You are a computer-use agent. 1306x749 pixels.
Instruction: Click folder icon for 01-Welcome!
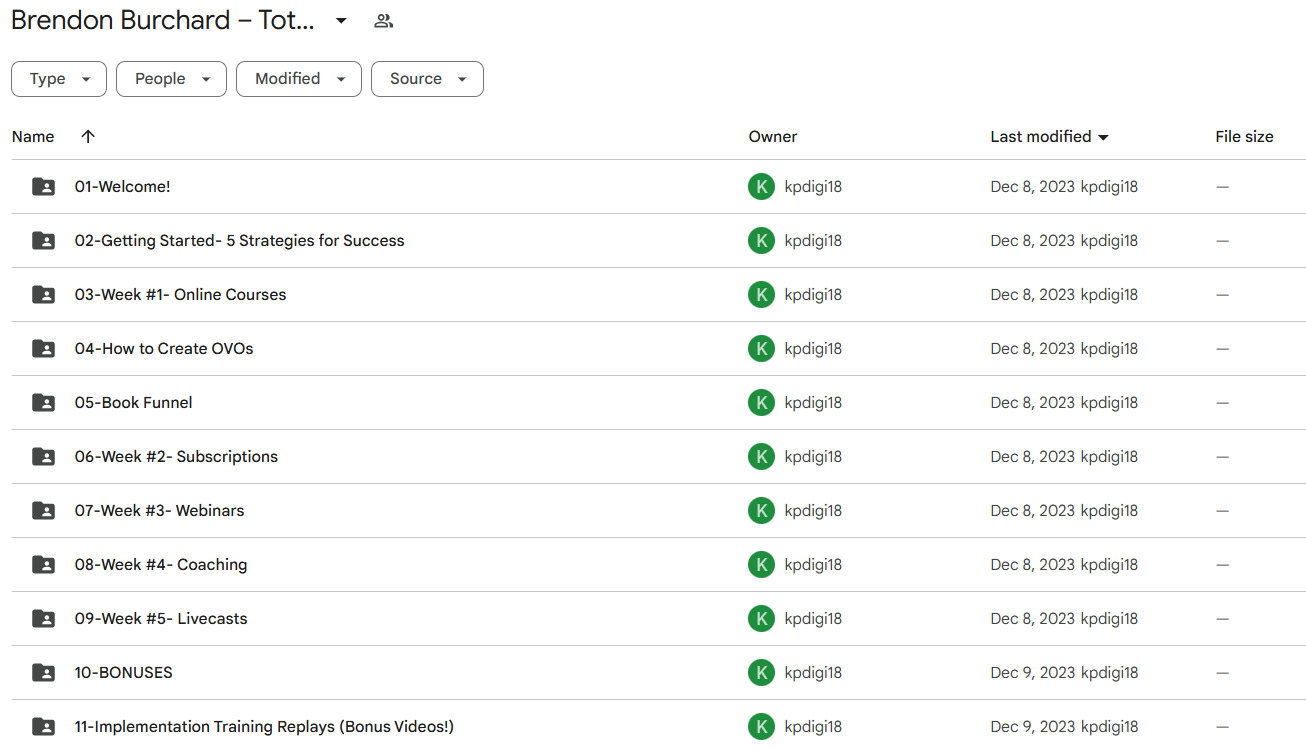point(44,187)
